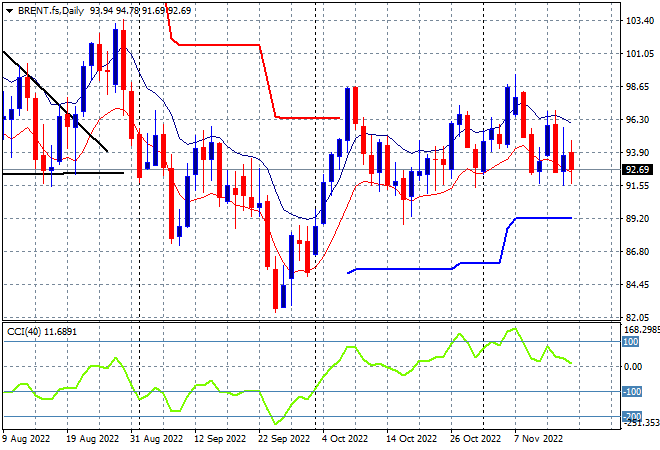660x450 pixels.
Task: Click the 89.20 price scale label
Action: coord(637,218)
